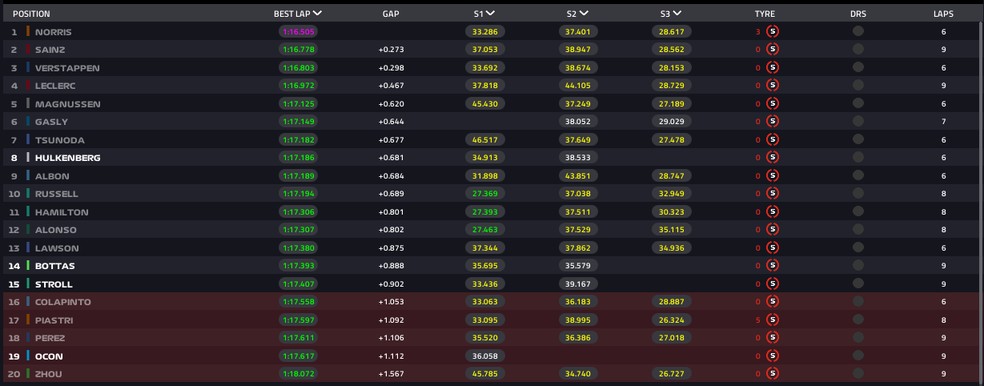Click Zhou's DRS indicator dot
The width and height of the screenshot is (984, 386).
click(x=858, y=374)
